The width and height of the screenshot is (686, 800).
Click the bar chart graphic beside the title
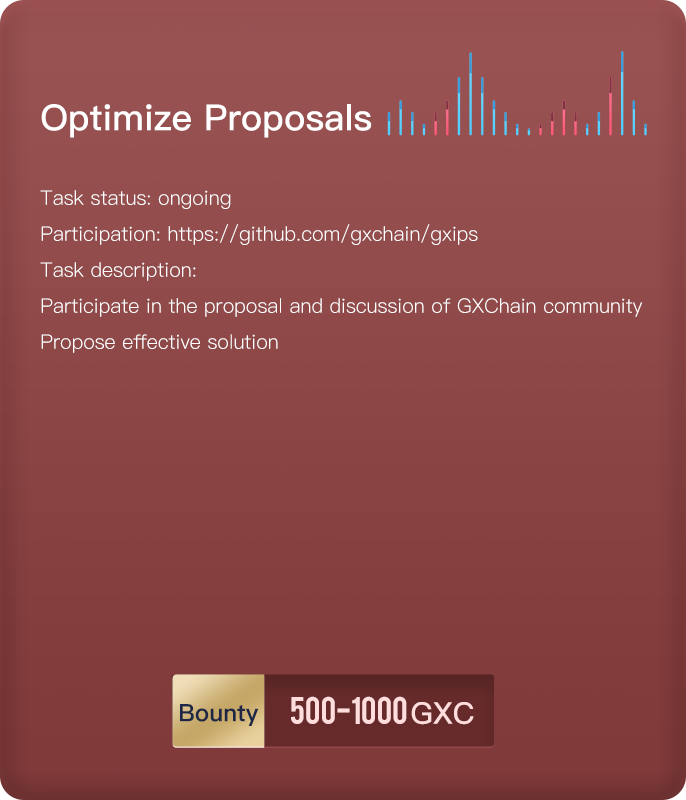[x=517, y=93]
